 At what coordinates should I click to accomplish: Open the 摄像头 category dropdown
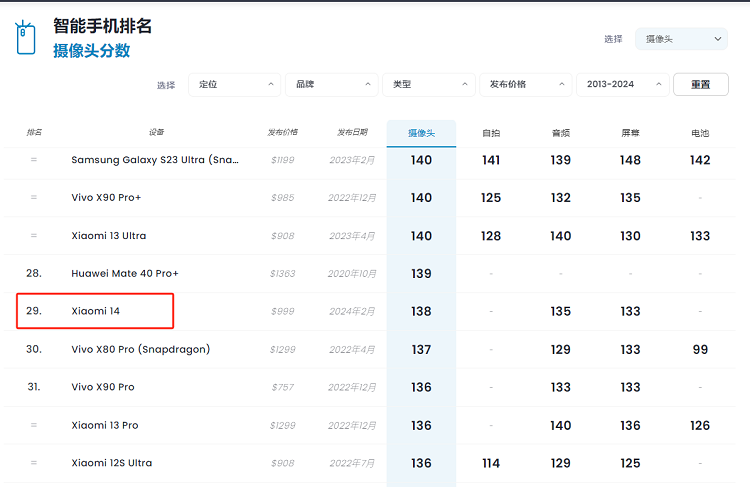[681, 39]
